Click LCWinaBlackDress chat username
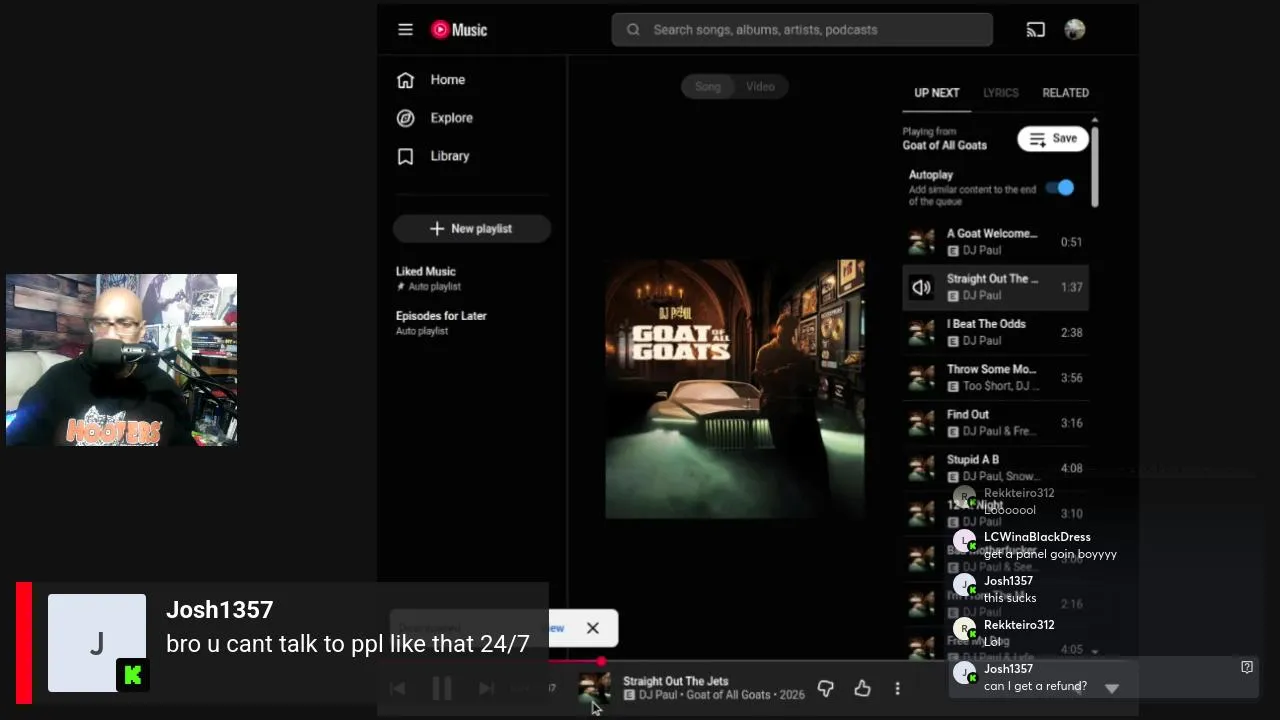 [1037, 537]
